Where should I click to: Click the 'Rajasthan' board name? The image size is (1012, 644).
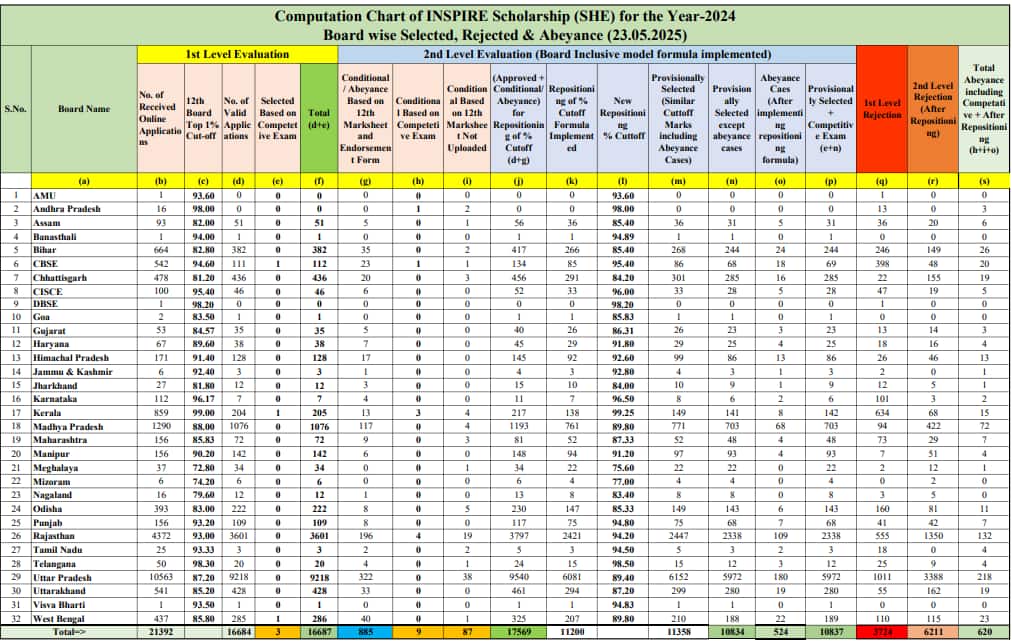point(54,536)
